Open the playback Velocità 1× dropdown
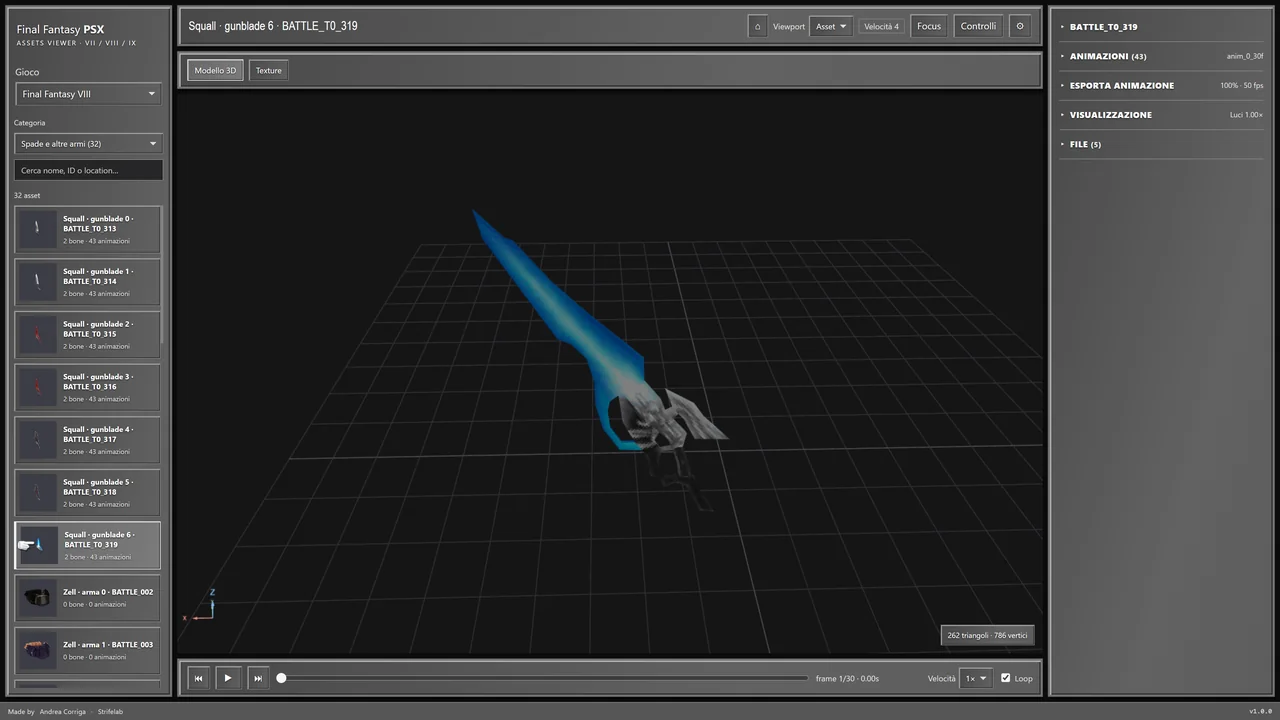Viewport: 1280px width, 720px height. 975,678
